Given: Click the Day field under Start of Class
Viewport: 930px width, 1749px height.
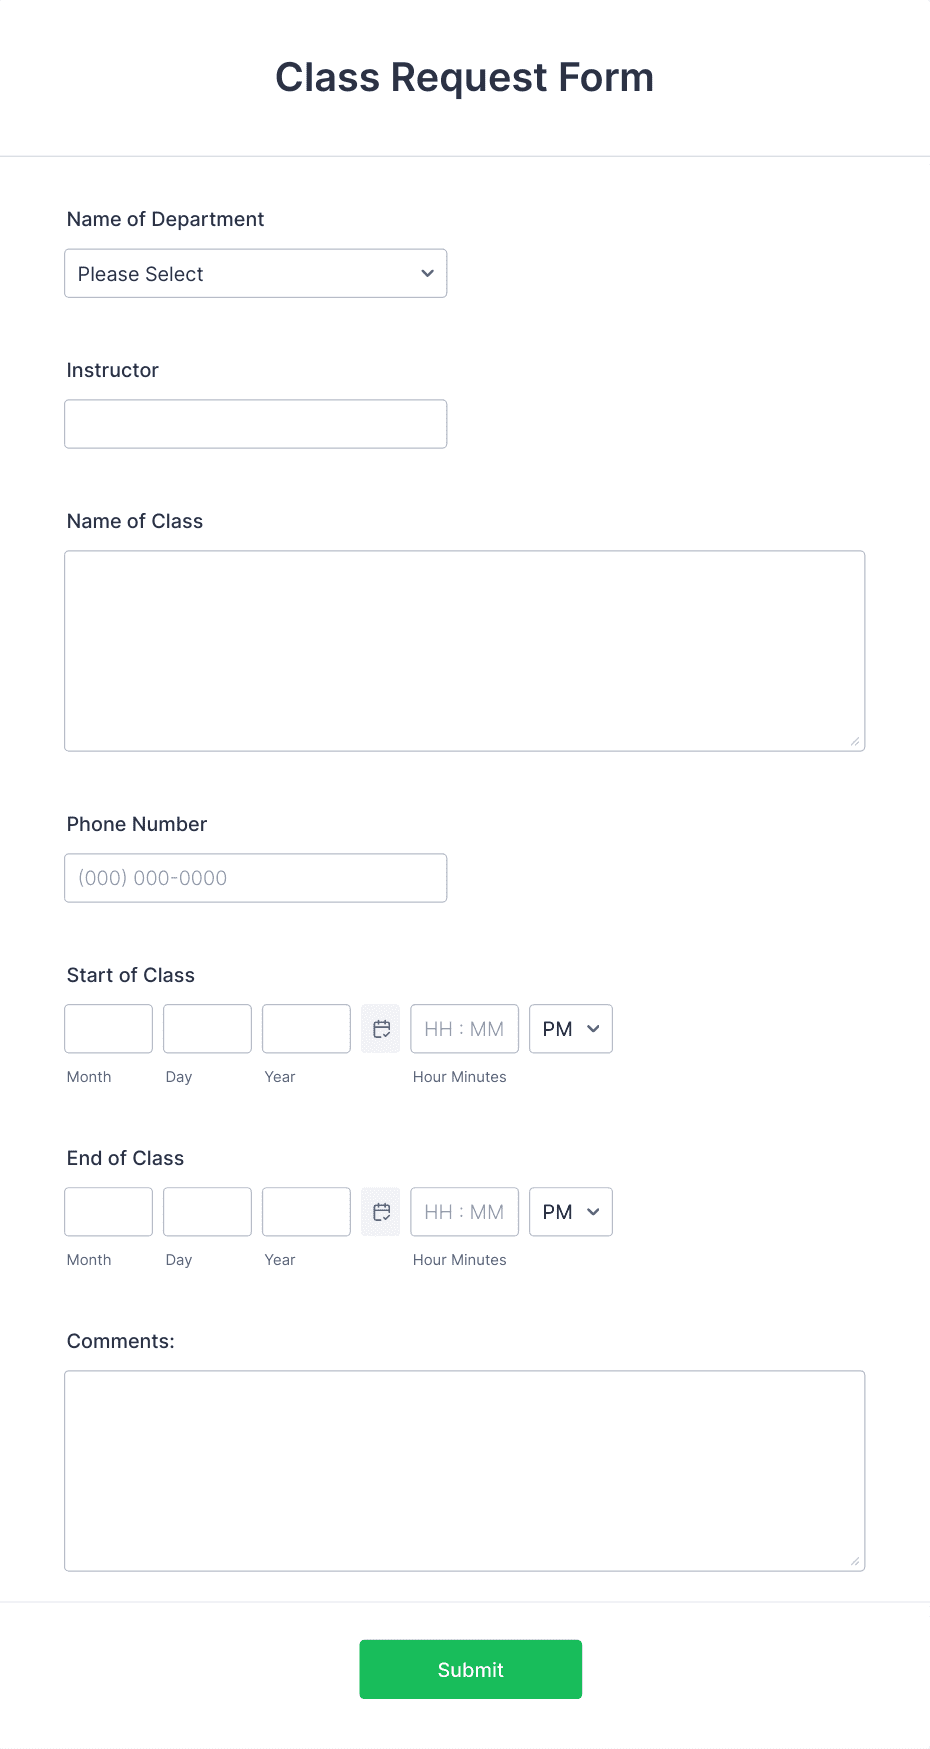Looking at the screenshot, I should click(206, 1028).
